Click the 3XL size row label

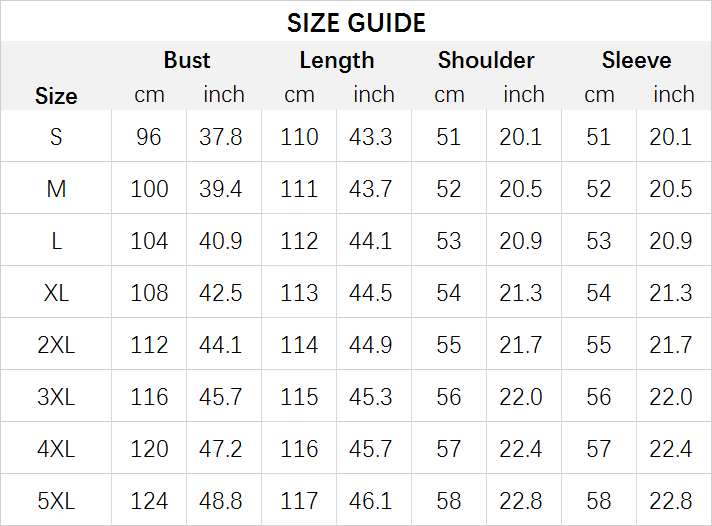point(56,397)
